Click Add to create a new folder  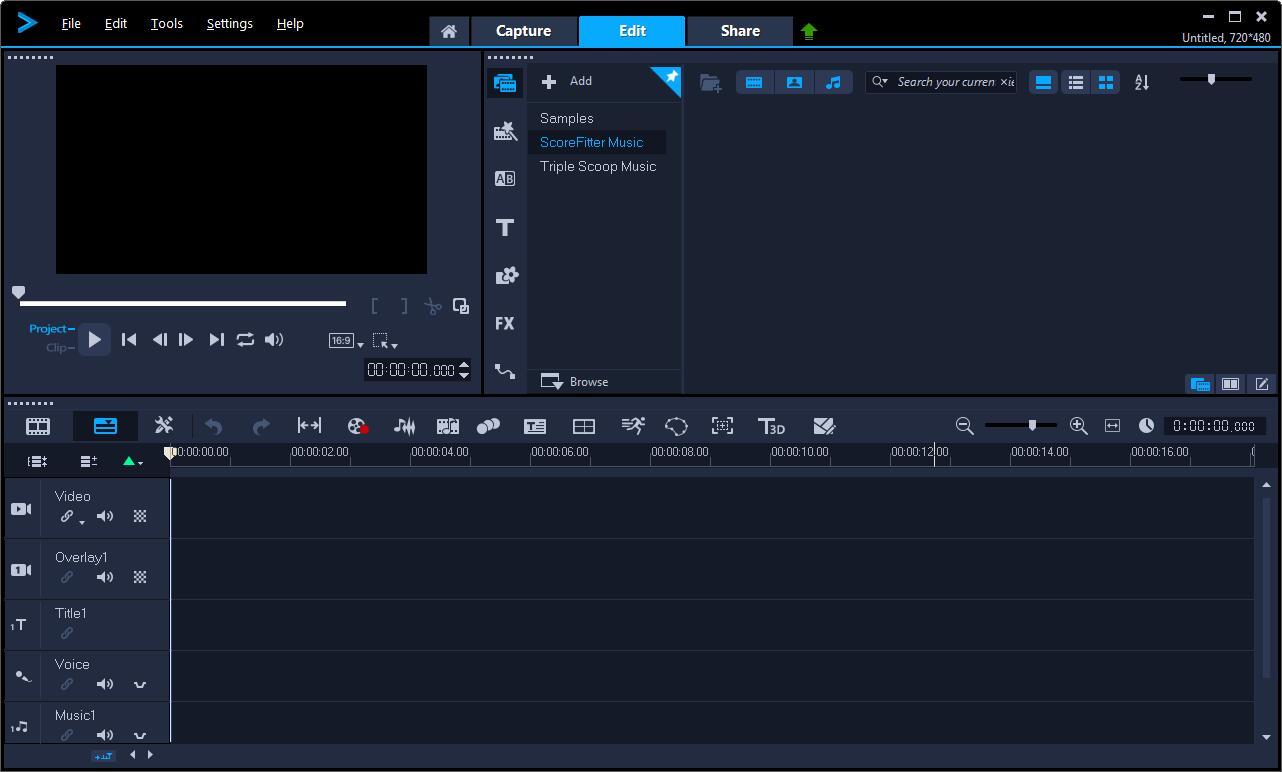tap(567, 81)
